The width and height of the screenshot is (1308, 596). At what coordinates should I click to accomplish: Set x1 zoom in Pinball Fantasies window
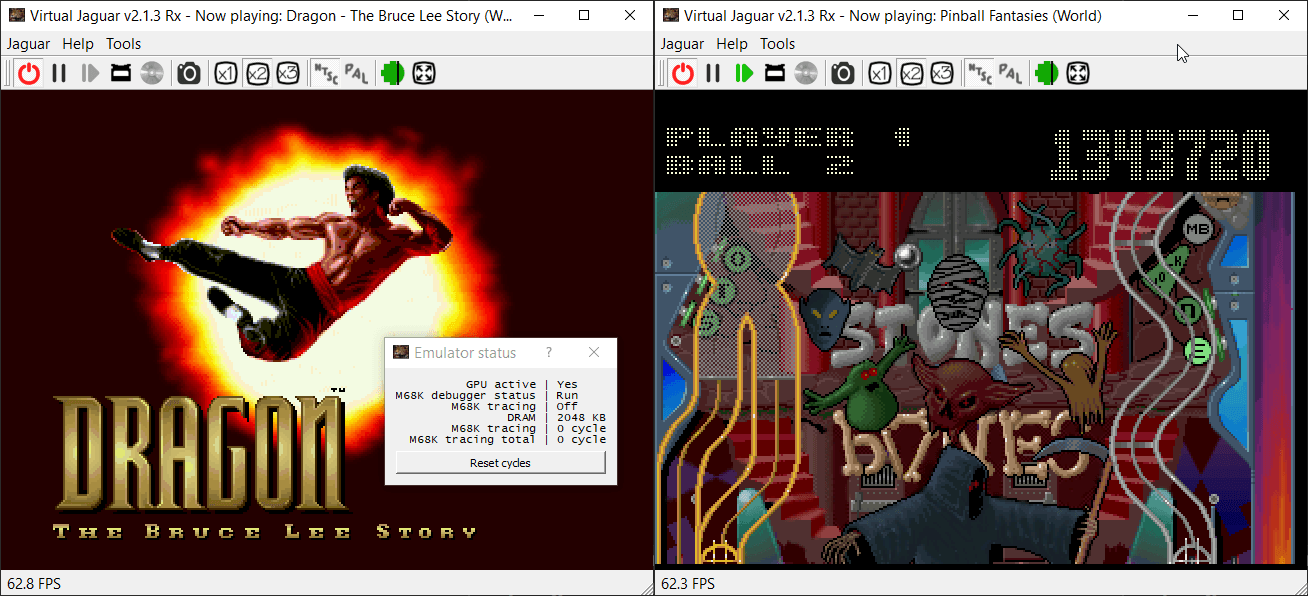tap(880, 73)
